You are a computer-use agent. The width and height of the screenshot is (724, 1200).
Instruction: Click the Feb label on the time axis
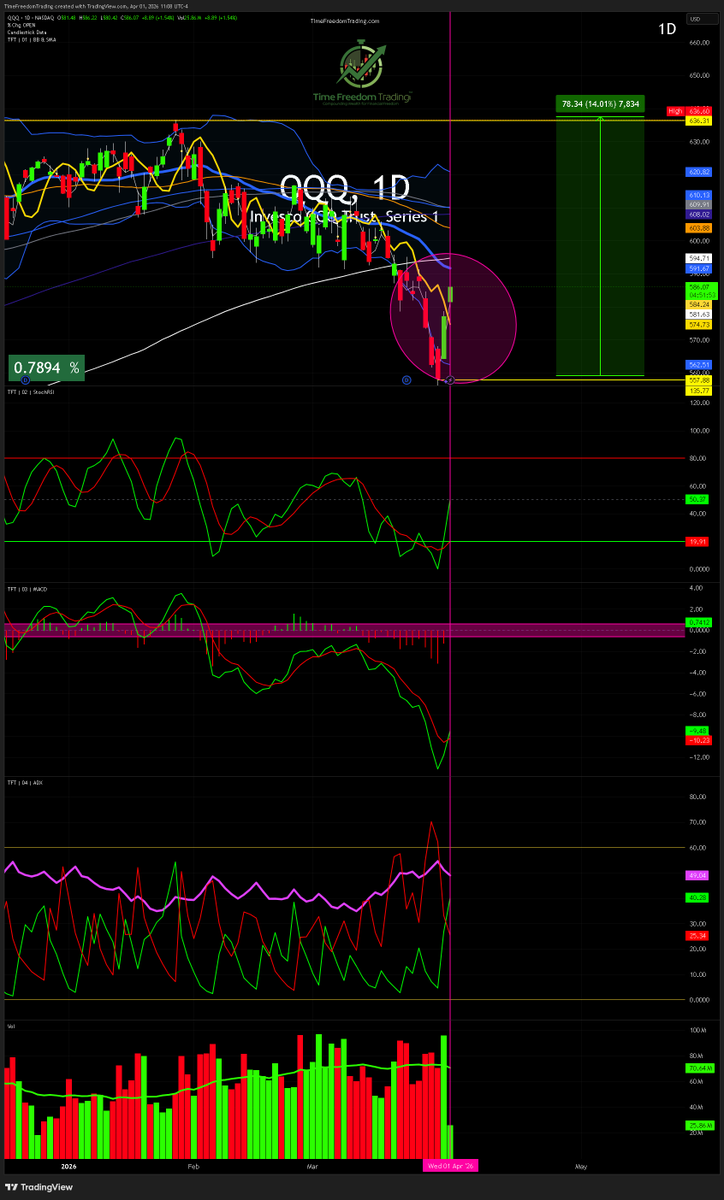(193, 1166)
